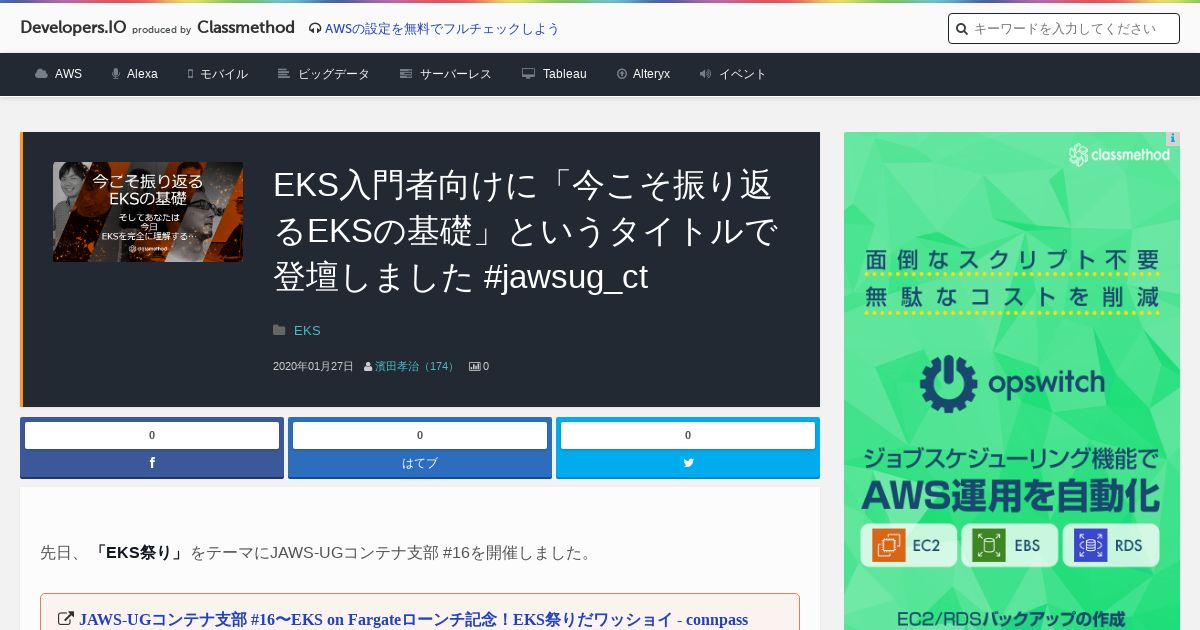Select the イベント menu item
The height and width of the screenshot is (630, 1200).
pyautogui.click(x=732, y=74)
